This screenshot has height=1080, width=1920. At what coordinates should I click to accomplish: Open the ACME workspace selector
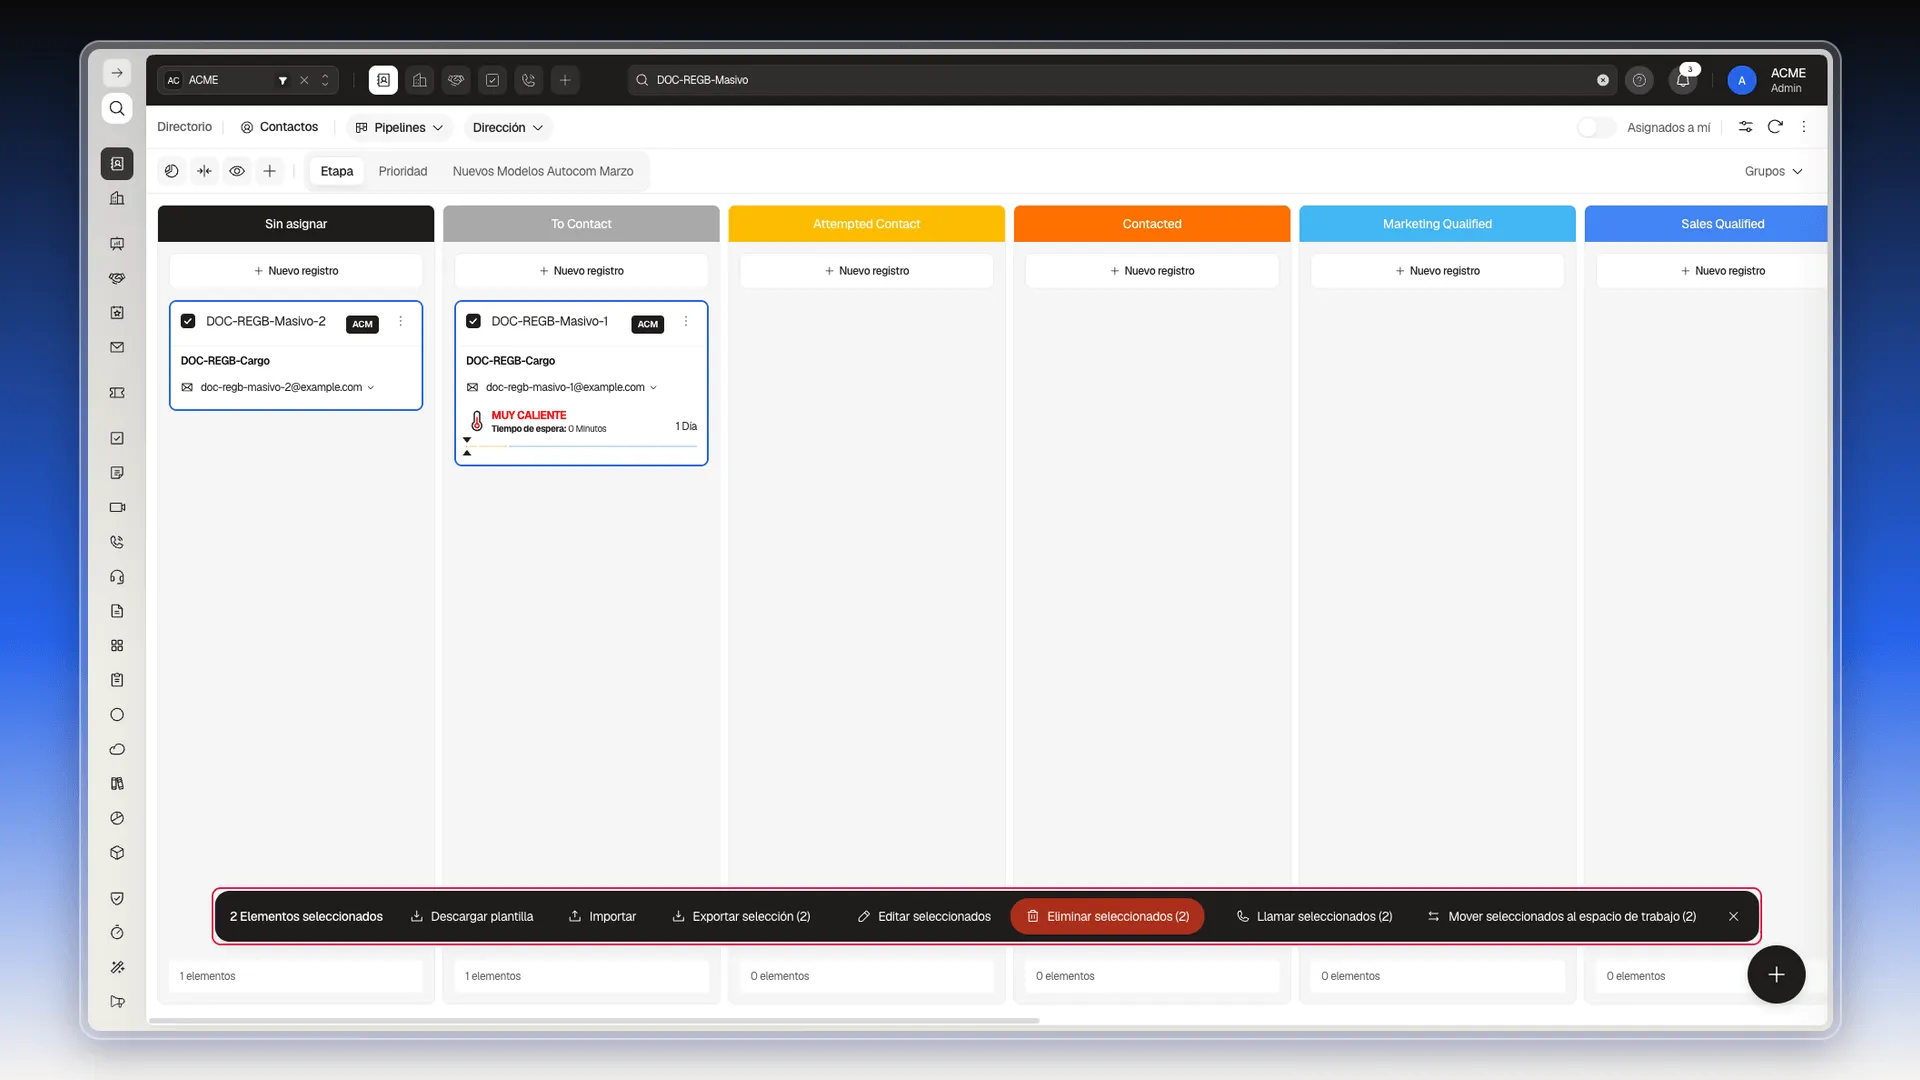click(x=247, y=80)
